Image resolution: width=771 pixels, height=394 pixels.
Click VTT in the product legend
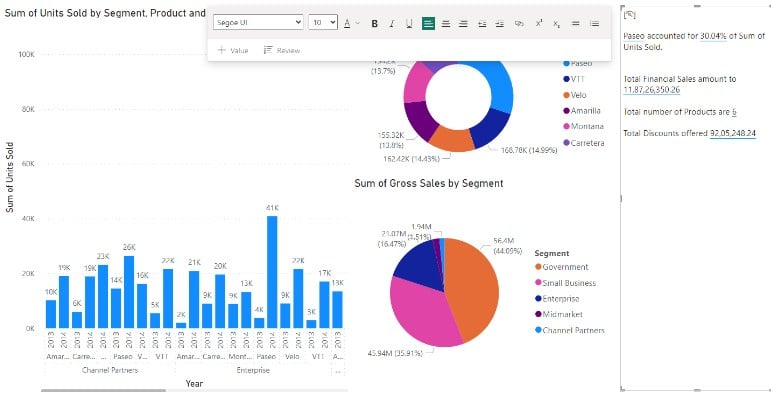[574, 79]
